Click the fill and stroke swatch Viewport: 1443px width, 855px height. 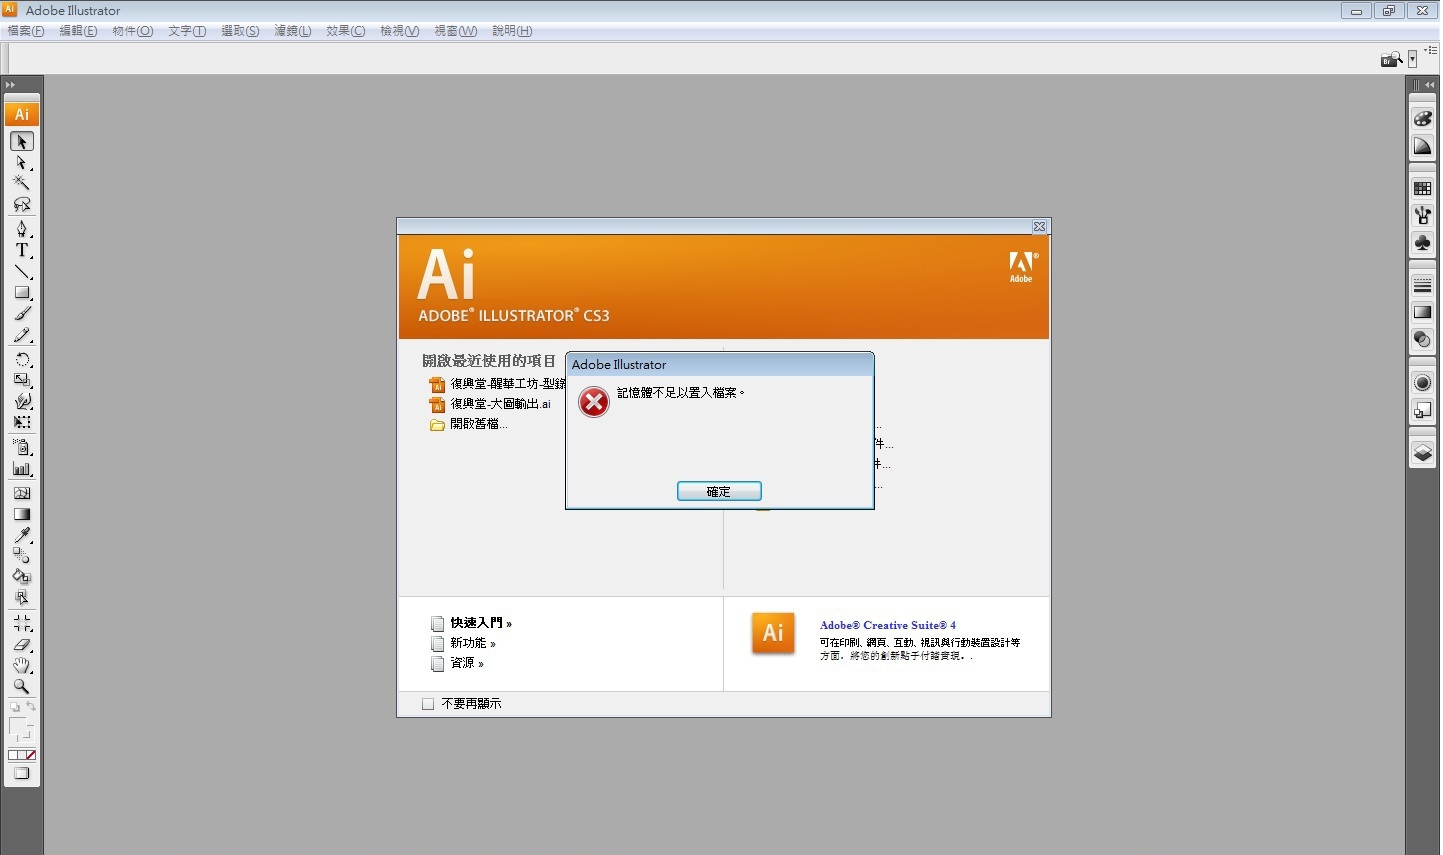[21, 728]
